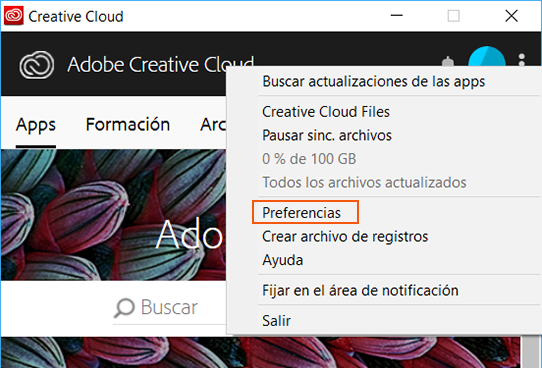
Task: Click the '0 % de 100 GB' storage text
Action: [309, 159]
